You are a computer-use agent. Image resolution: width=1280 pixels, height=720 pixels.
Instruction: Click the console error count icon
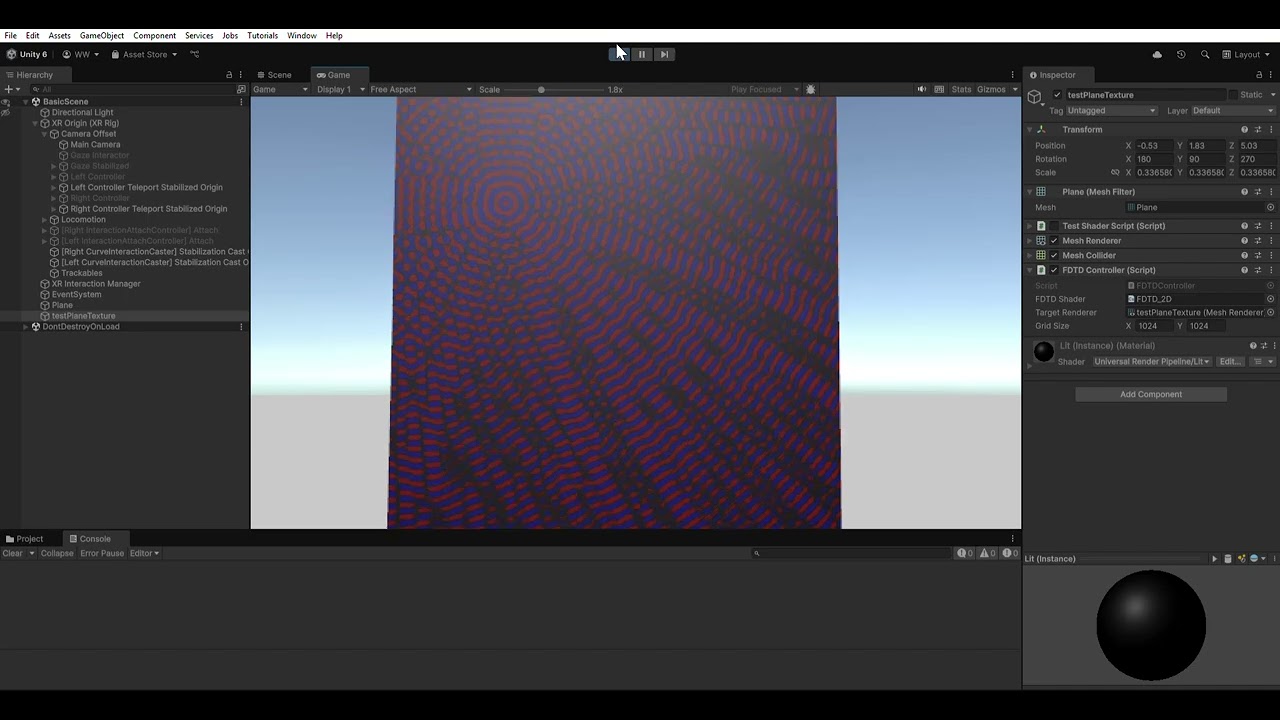1009,553
